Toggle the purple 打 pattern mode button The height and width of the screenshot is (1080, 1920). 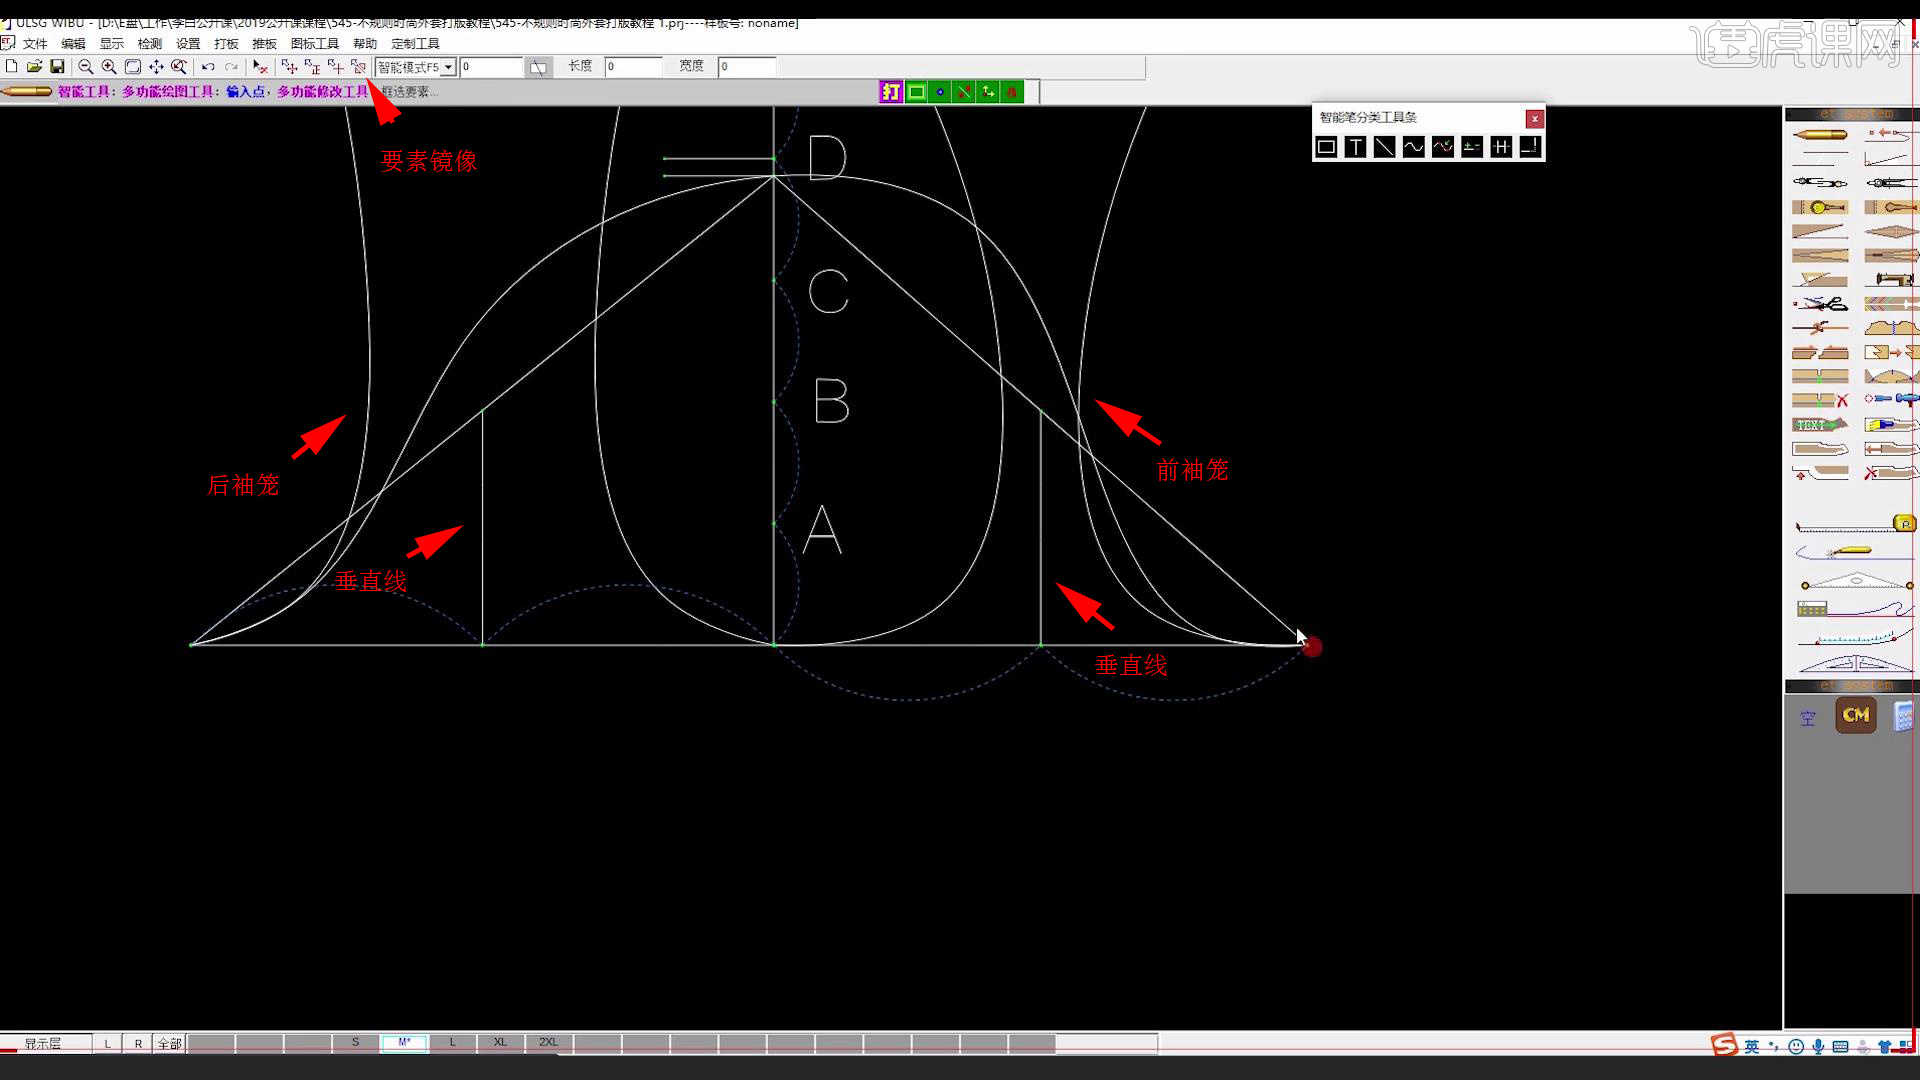[891, 92]
